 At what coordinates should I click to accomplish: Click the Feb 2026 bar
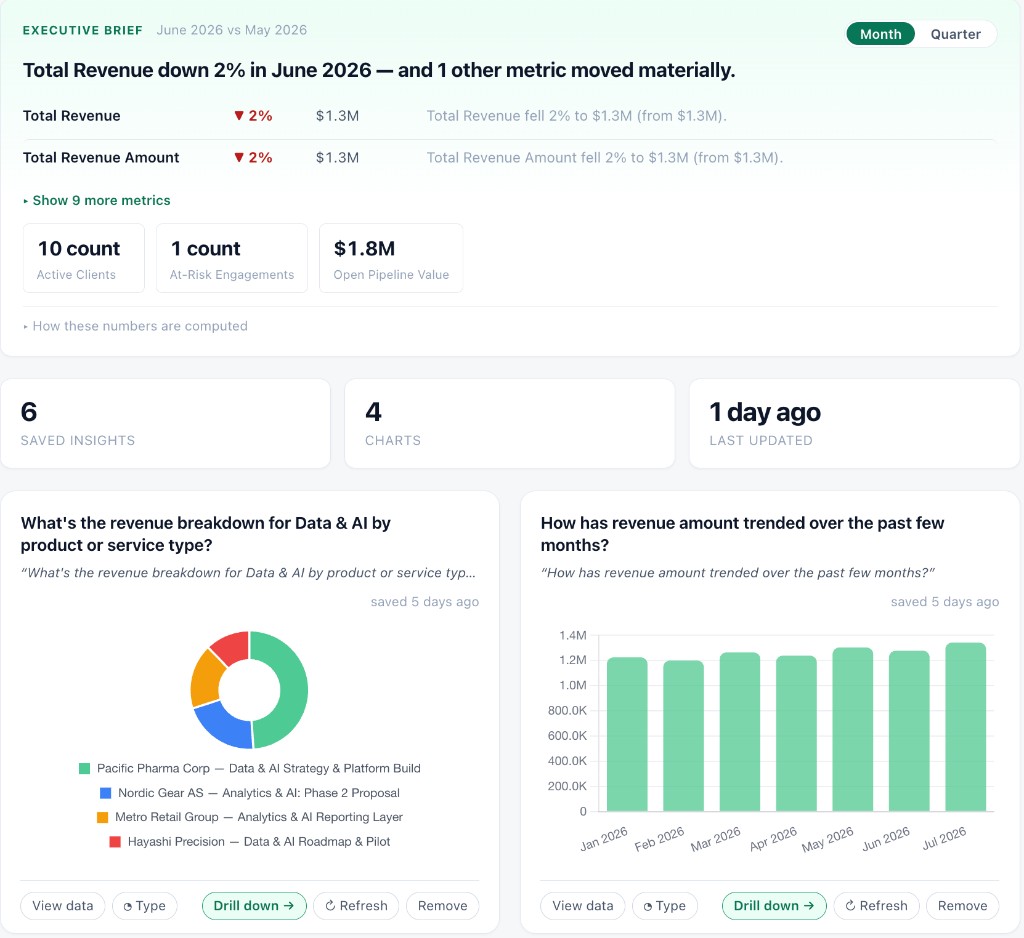click(683, 736)
